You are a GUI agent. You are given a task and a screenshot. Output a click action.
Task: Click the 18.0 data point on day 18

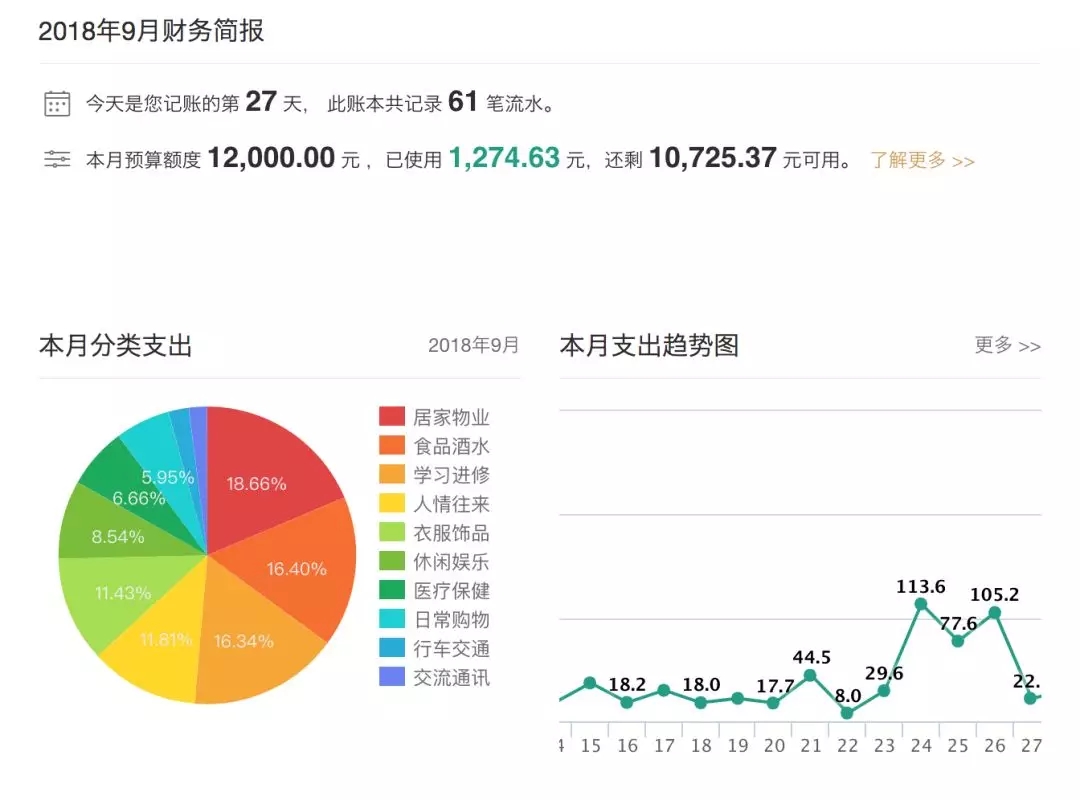[x=700, y=703]
